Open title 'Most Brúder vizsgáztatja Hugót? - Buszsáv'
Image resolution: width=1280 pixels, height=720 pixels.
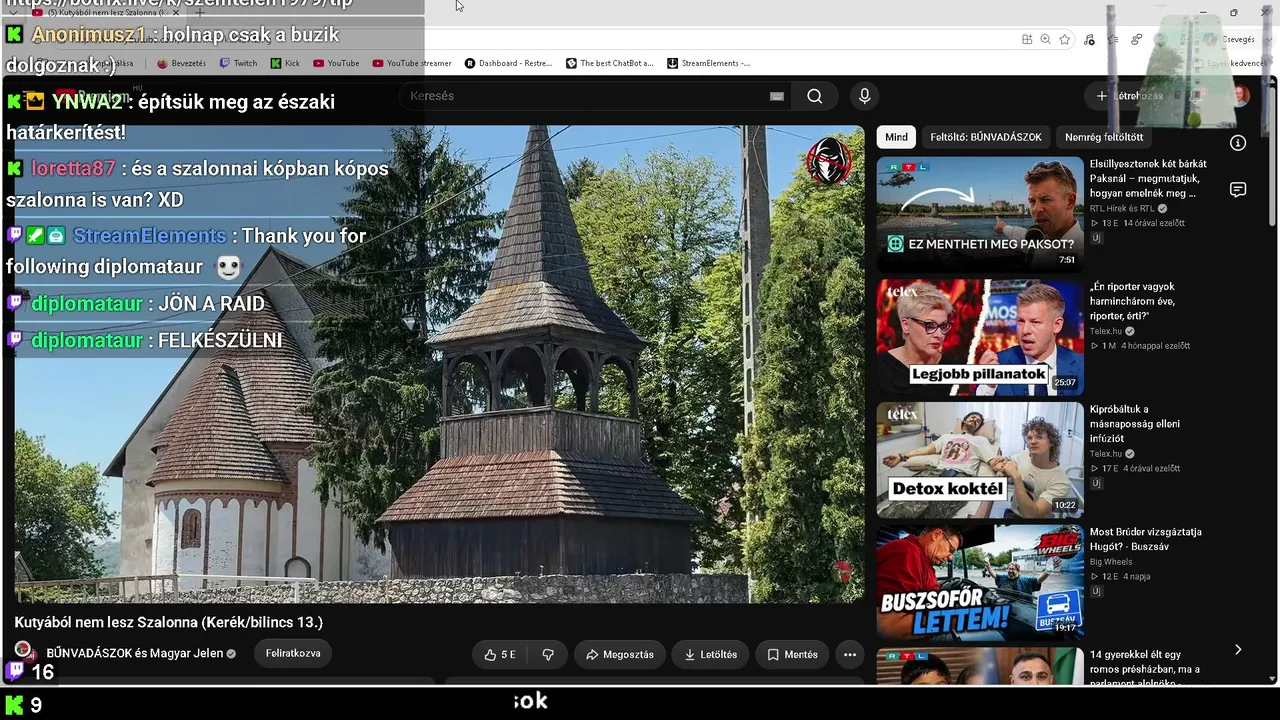(x=1146, y=539)
